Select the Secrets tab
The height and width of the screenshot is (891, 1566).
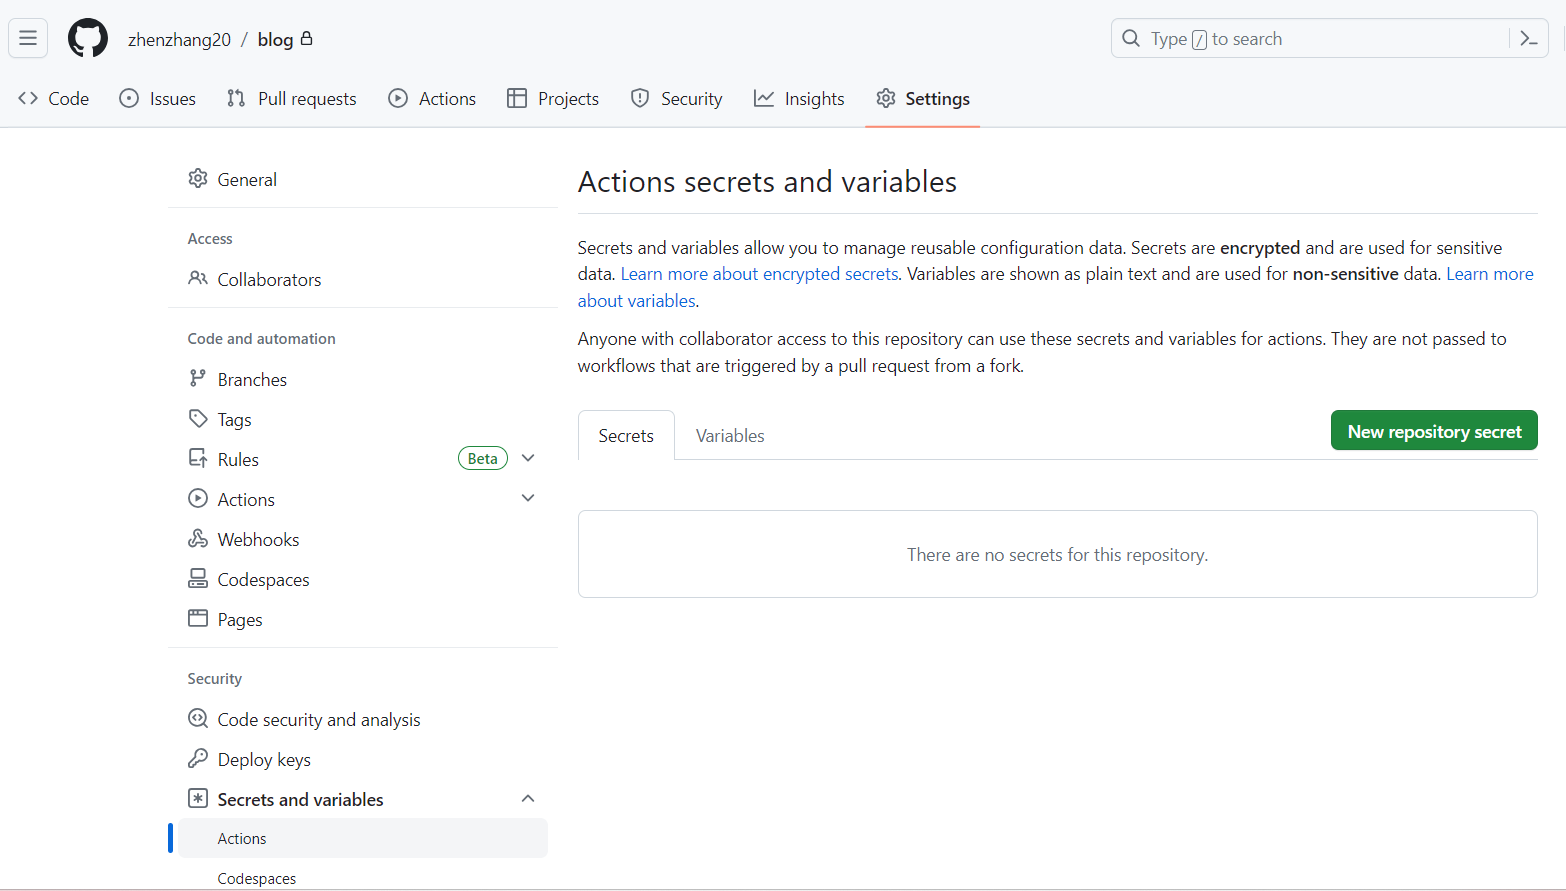(x=626, y=436)
